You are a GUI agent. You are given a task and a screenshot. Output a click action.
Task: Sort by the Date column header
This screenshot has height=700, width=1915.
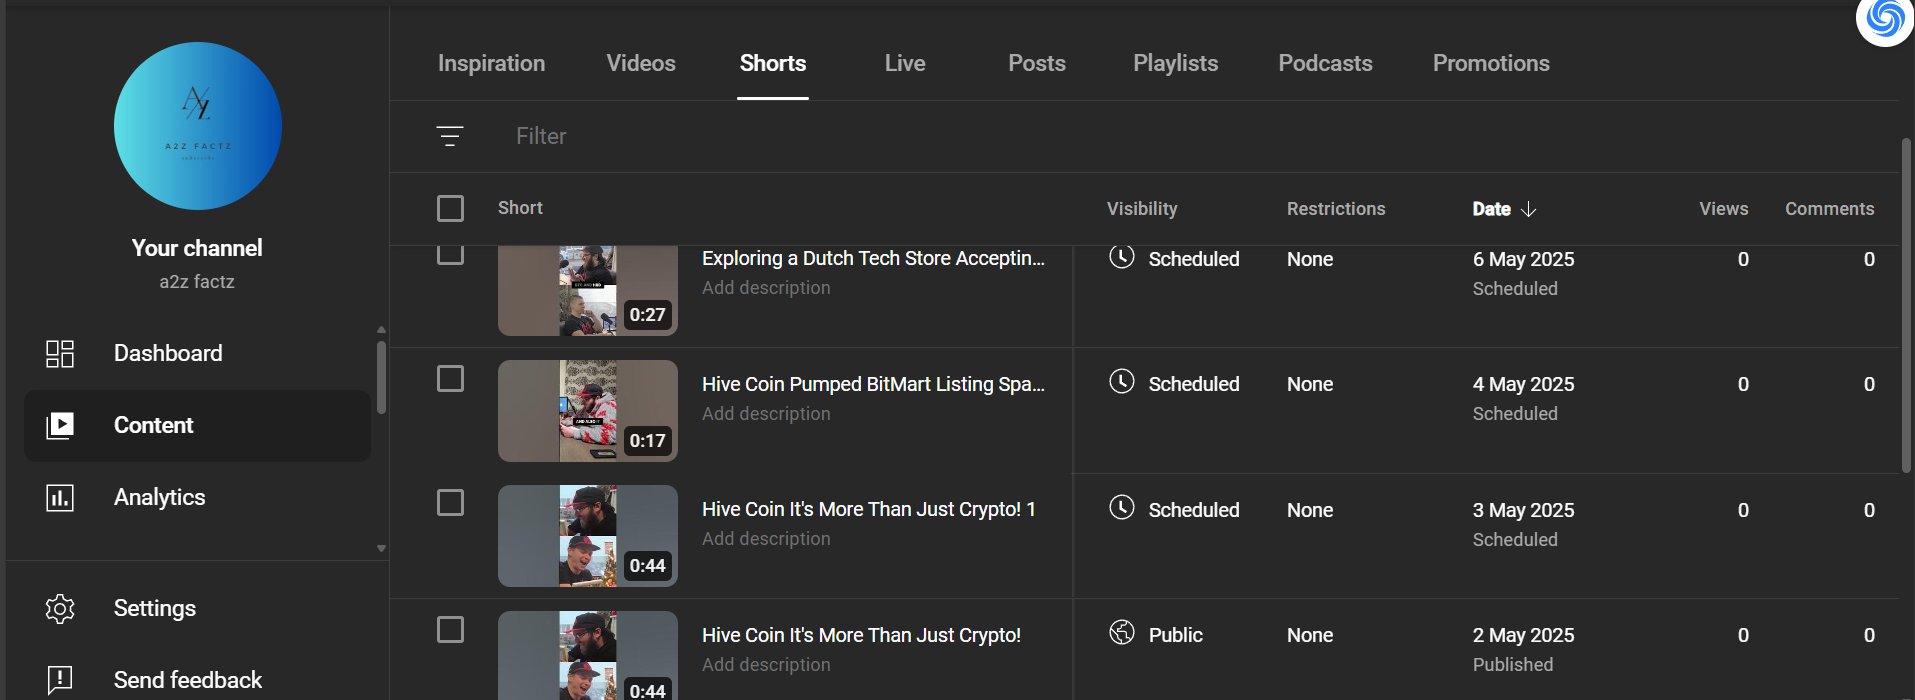[1492, 209]
